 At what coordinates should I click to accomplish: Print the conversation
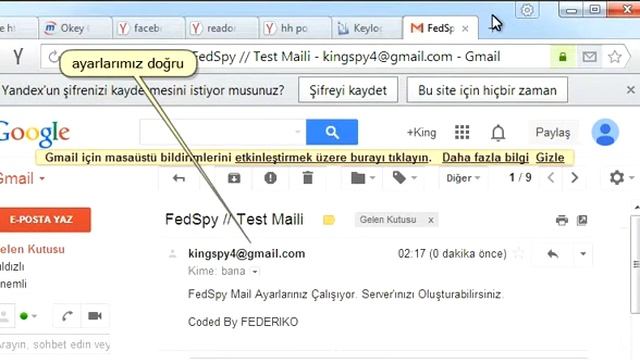click(x=562, y=220)
